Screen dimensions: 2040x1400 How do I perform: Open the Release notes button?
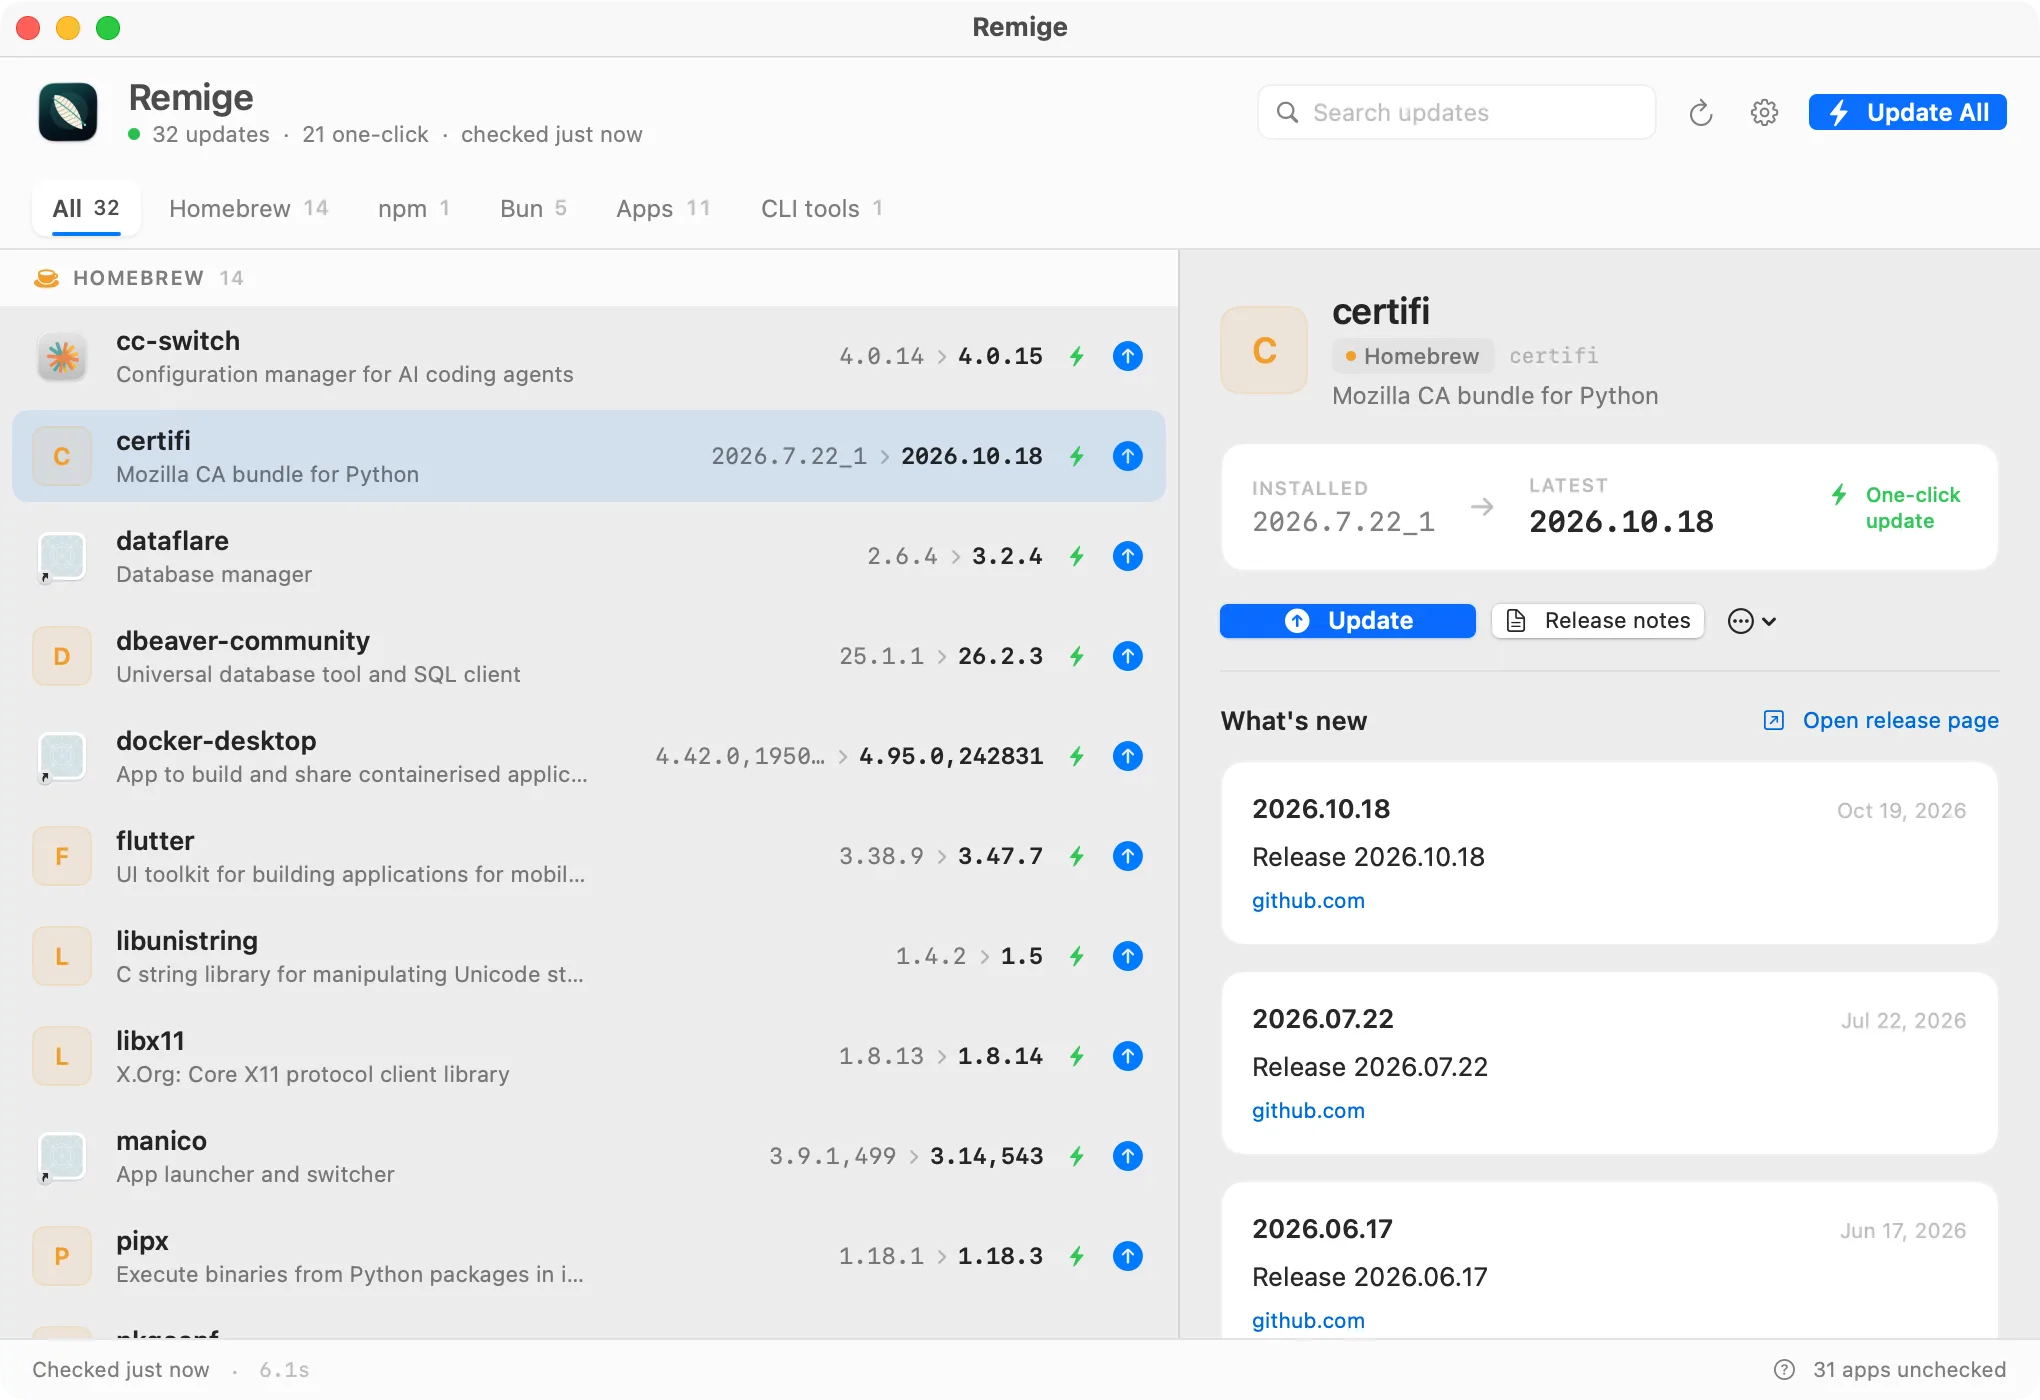click(1597, 620)
